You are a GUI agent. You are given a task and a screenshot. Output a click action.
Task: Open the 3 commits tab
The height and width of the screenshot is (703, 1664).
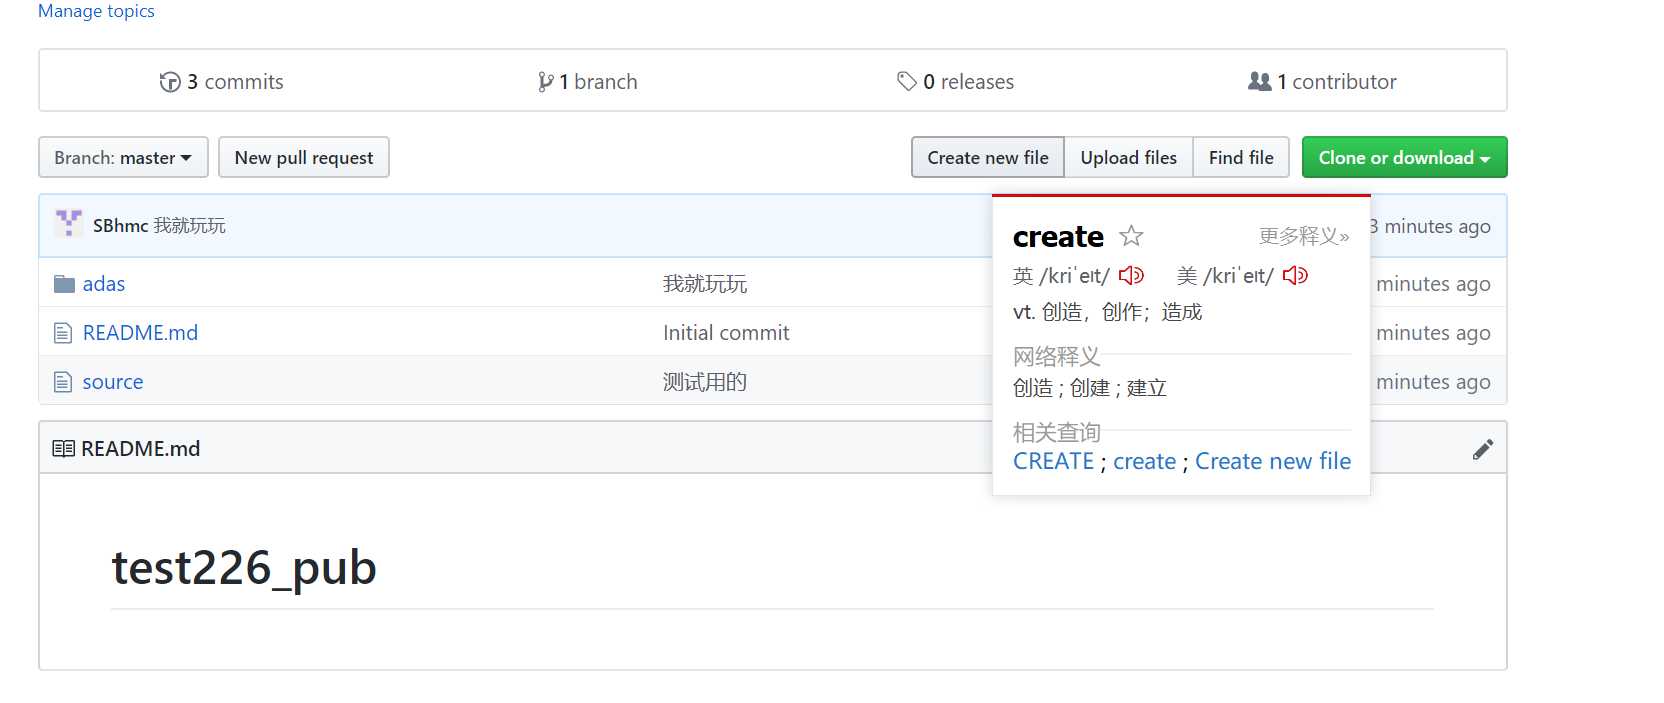[222, 82]
